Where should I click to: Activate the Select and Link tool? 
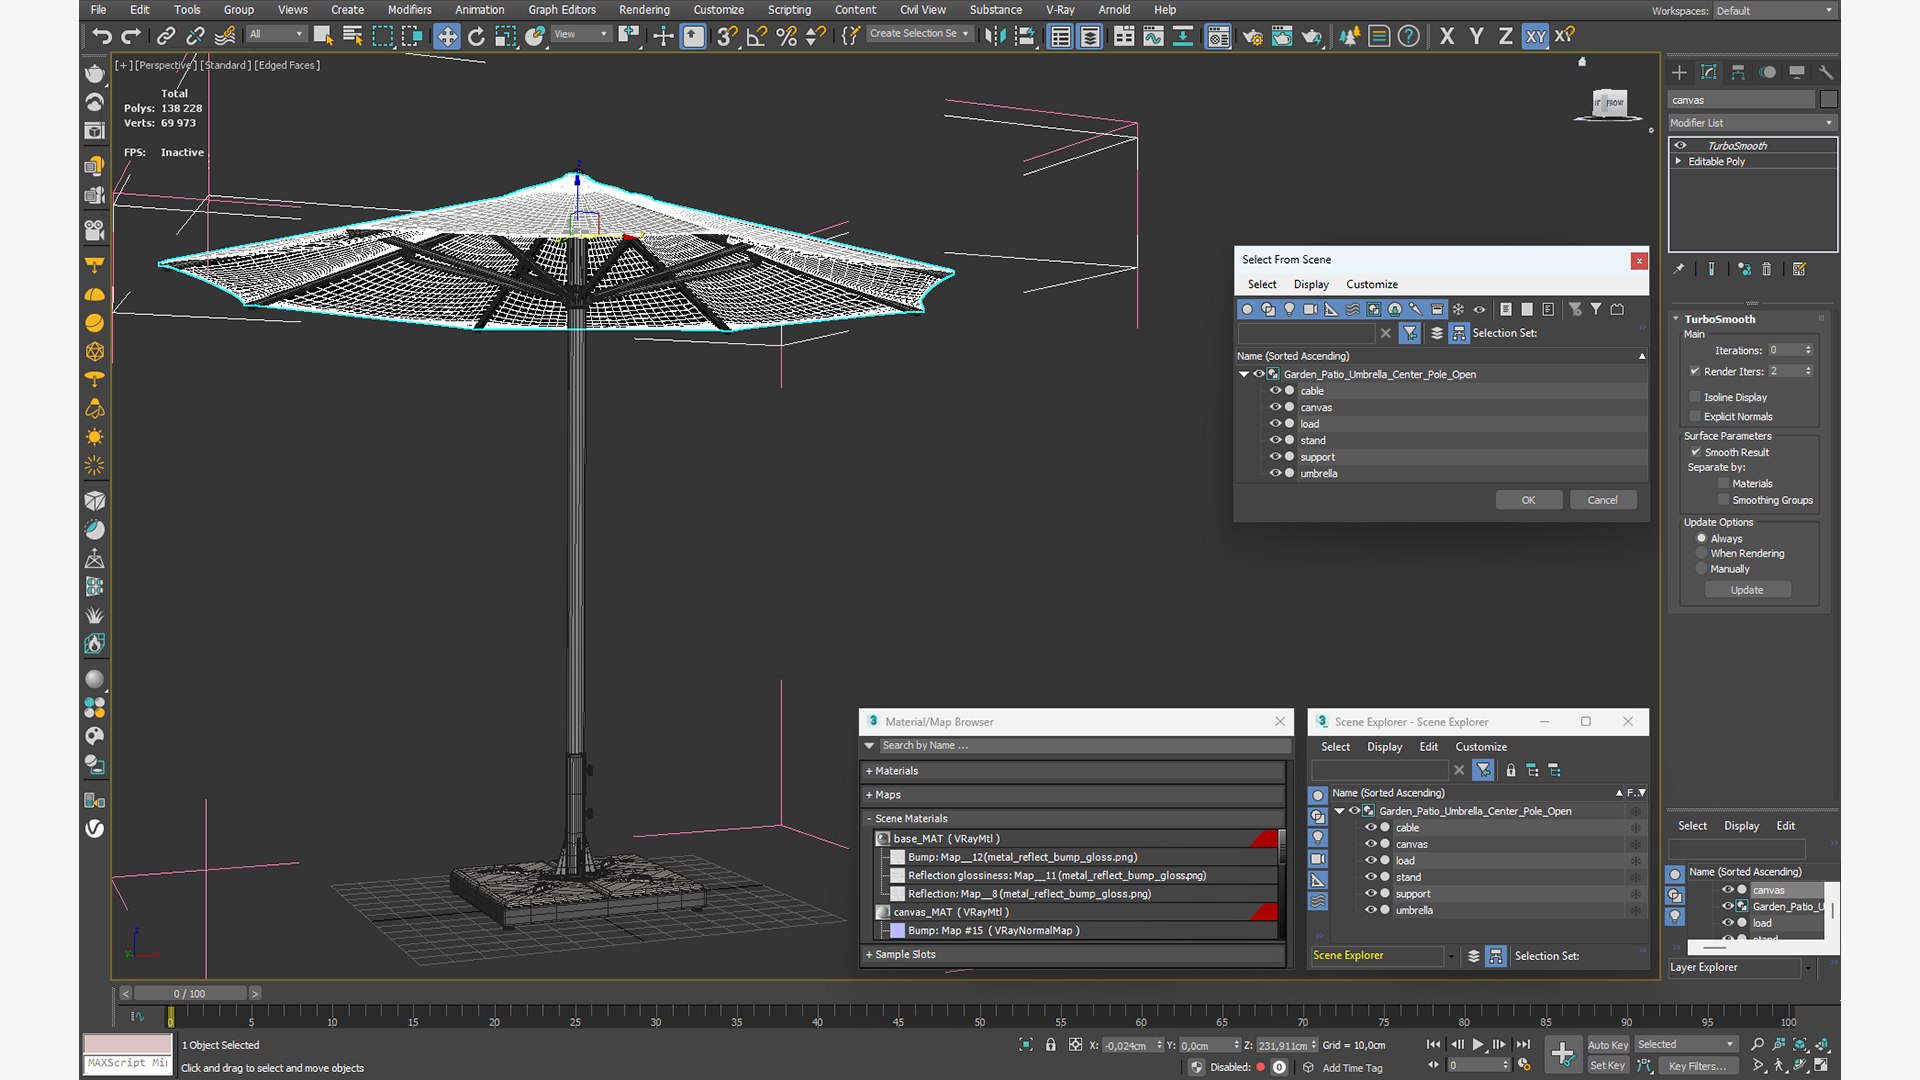tap(165, 36)
